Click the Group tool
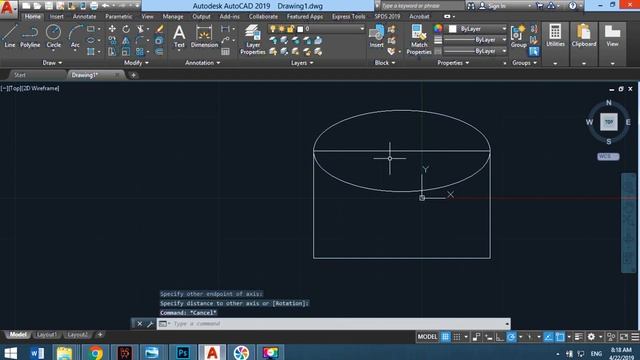Viewport: 640px width, 360px height. point(518,36)
